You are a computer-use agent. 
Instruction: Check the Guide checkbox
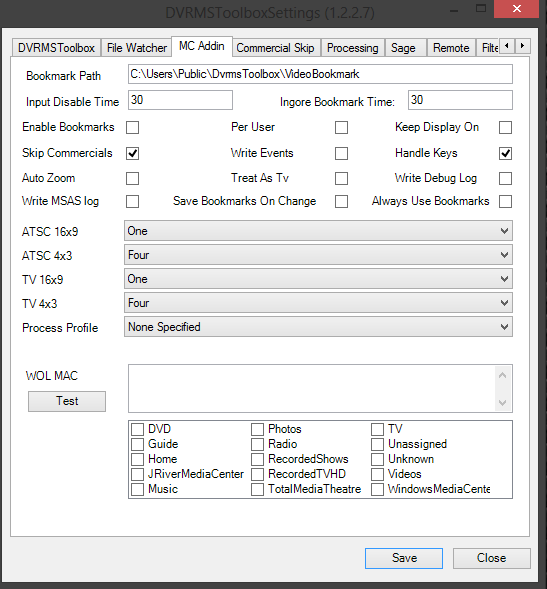click(x=137, y=444)
